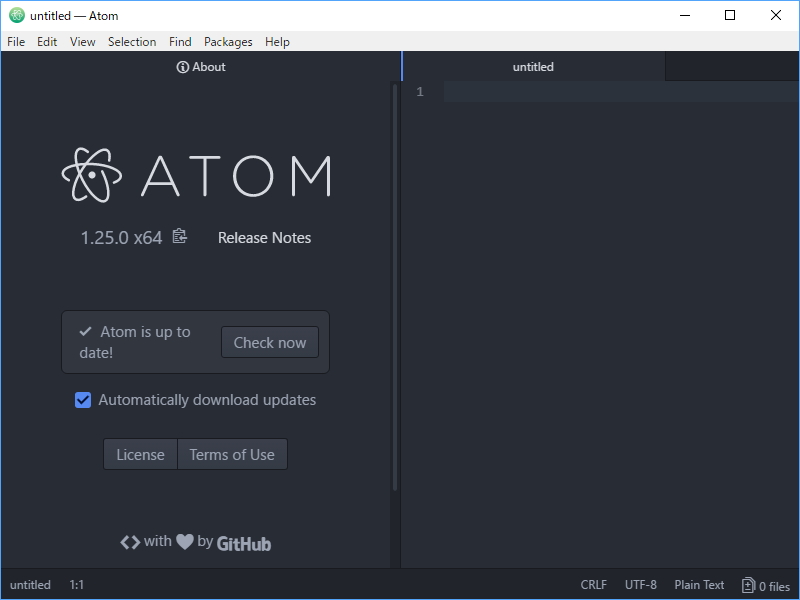Switch grammar from Plain Text

pos(699,585)
